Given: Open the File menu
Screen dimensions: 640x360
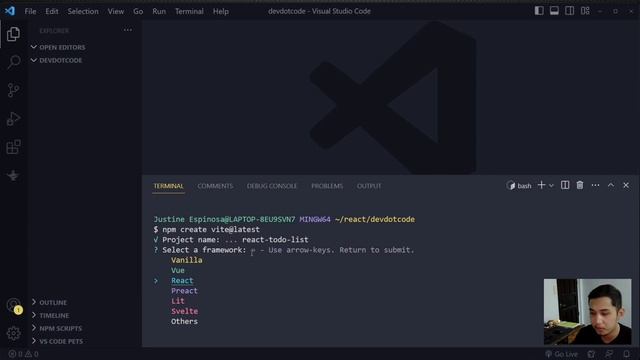Looking at the screenshot, I should tap(30, 11).
